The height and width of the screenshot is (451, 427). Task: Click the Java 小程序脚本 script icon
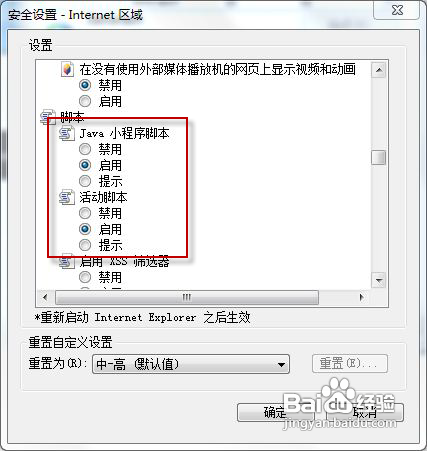point(66,133)
